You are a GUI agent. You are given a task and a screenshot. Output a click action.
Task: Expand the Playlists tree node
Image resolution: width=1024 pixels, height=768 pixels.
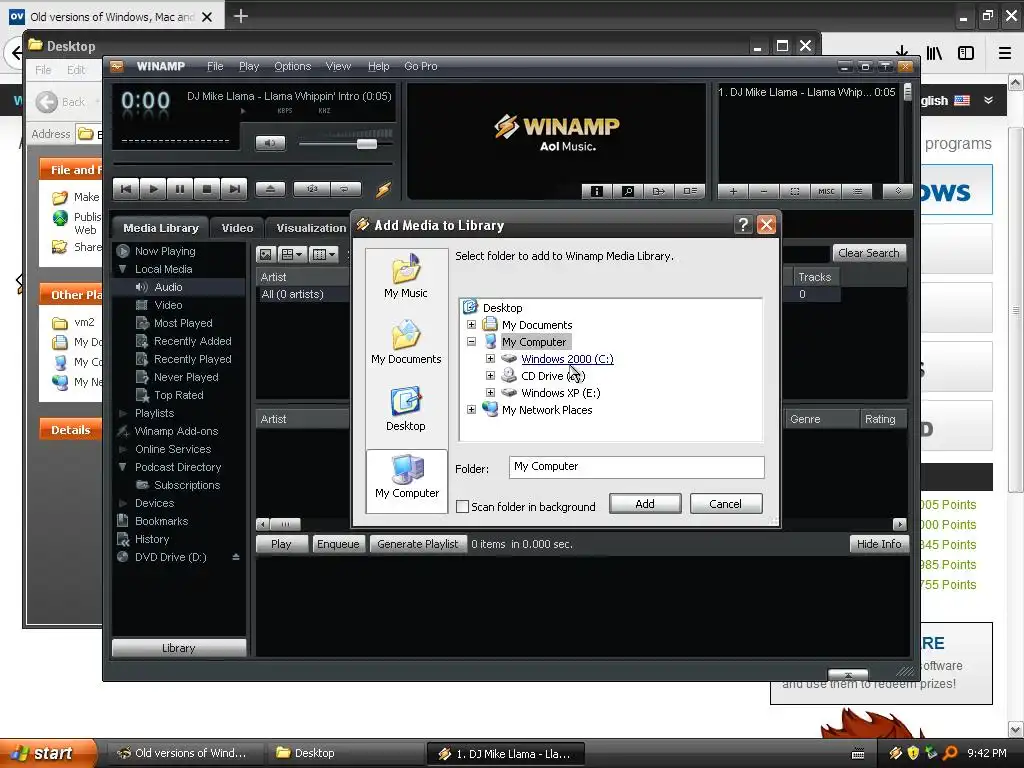[122, 413]
